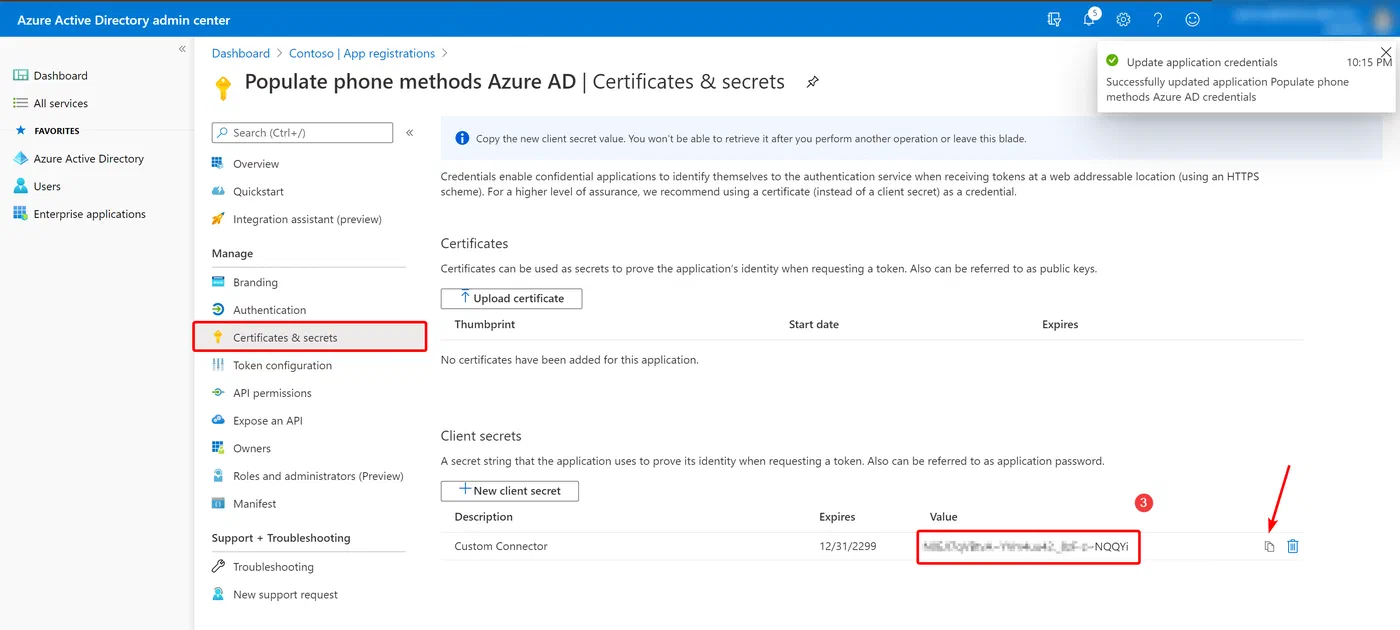Open Roles and administrators (Preview)
The width and height of the screenshot is (1400, 630).
[318, 476]
